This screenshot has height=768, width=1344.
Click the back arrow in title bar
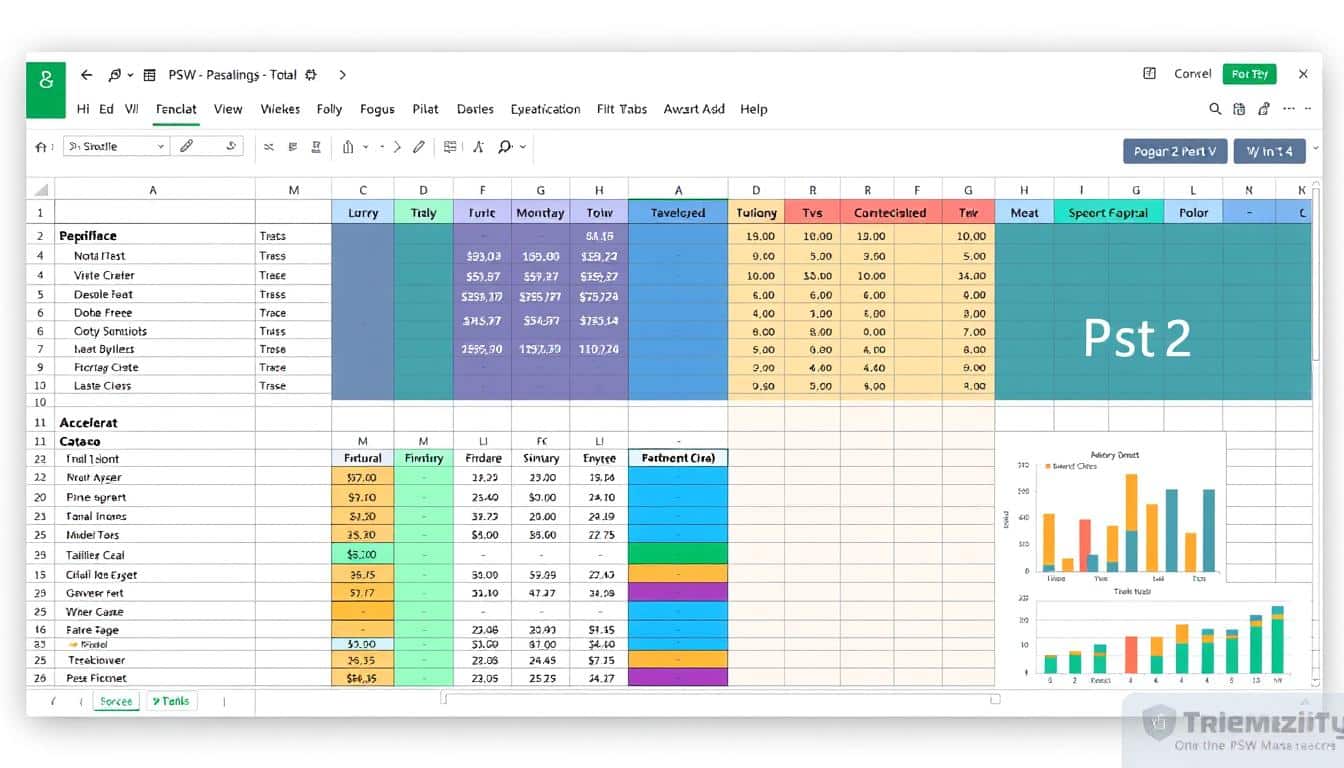[86, 75]
